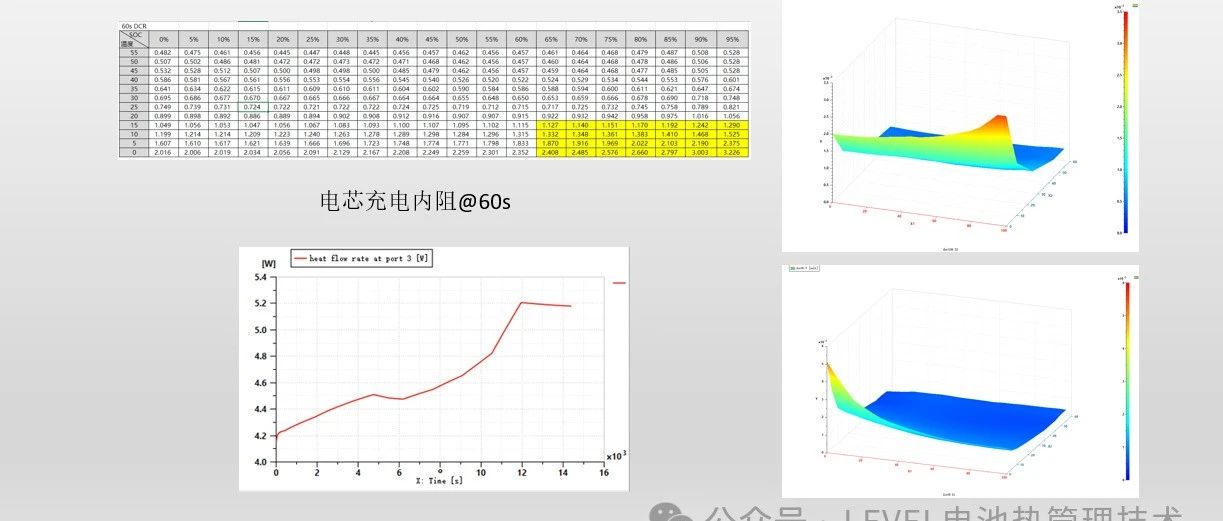The image size is (1223, 521).
Task: Click the outlined cell with value 0.724
Action: (253, 107)
